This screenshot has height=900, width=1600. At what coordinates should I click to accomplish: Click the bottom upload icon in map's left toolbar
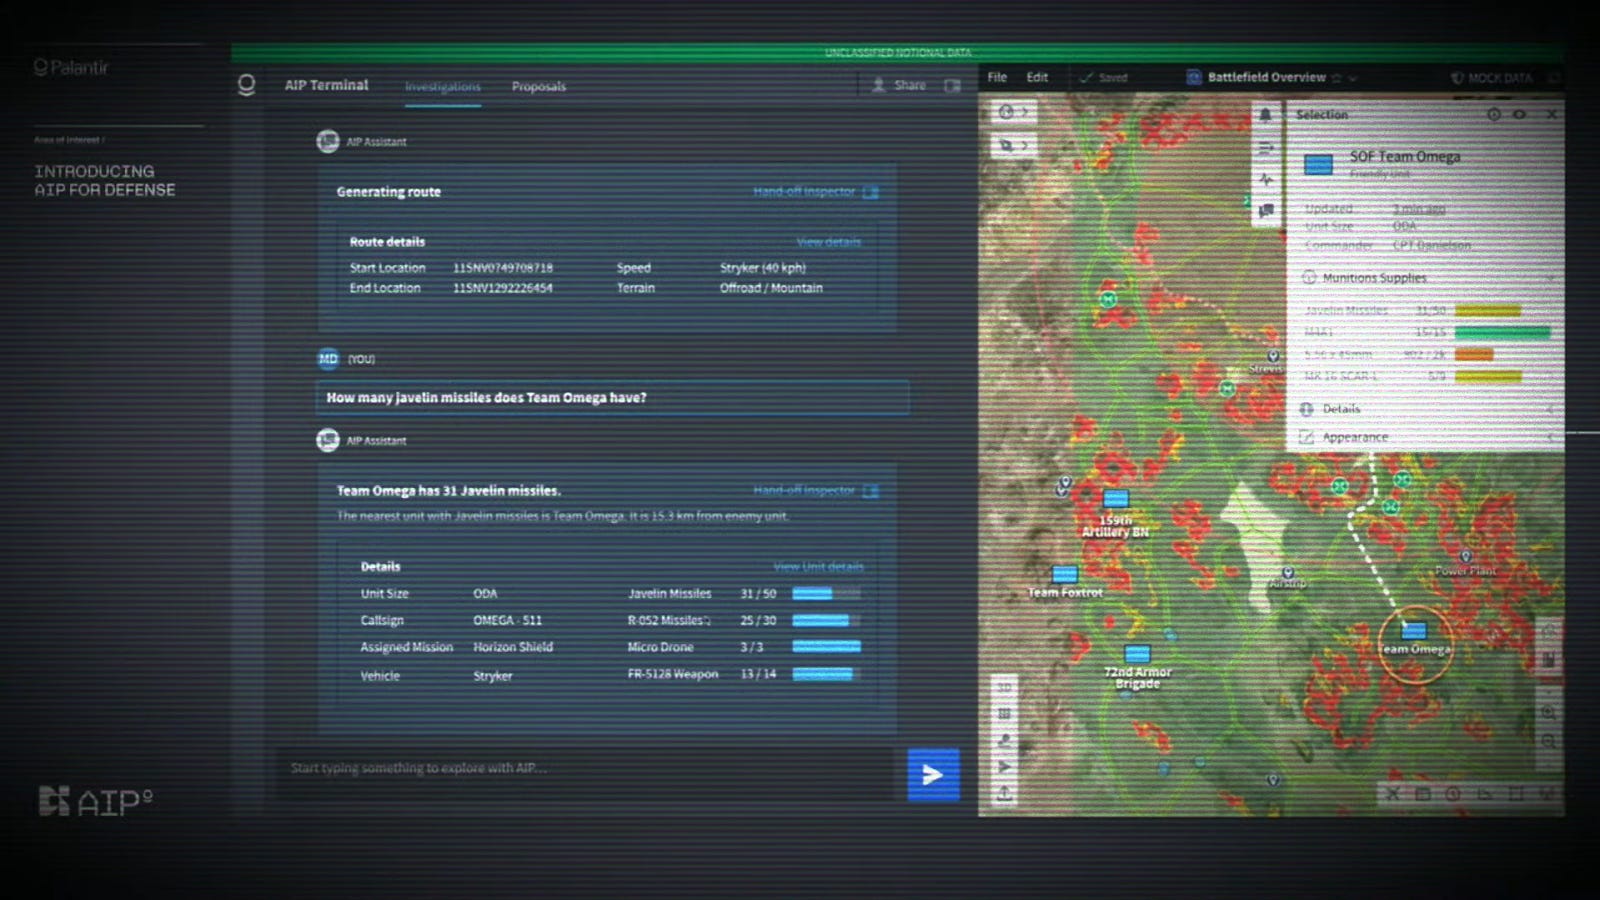coord(1004,794)
